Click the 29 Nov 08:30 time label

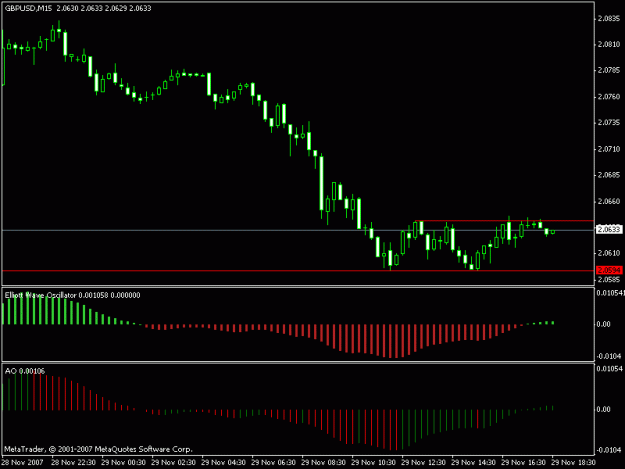323,462
